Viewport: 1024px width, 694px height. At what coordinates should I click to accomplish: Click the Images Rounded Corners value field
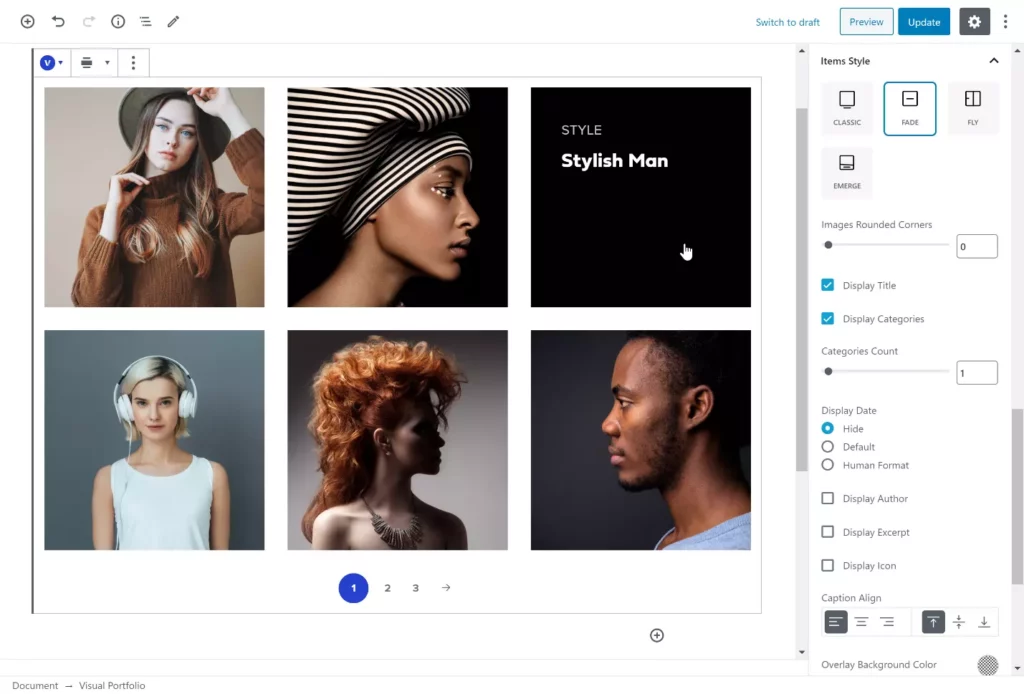[x=976, y=246]
